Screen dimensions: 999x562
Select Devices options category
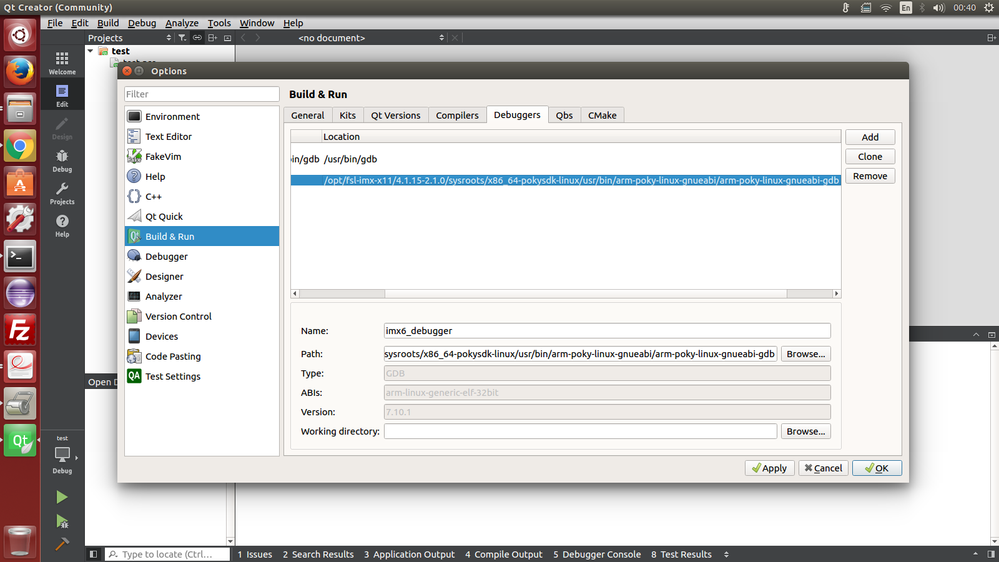pos(202,336)
